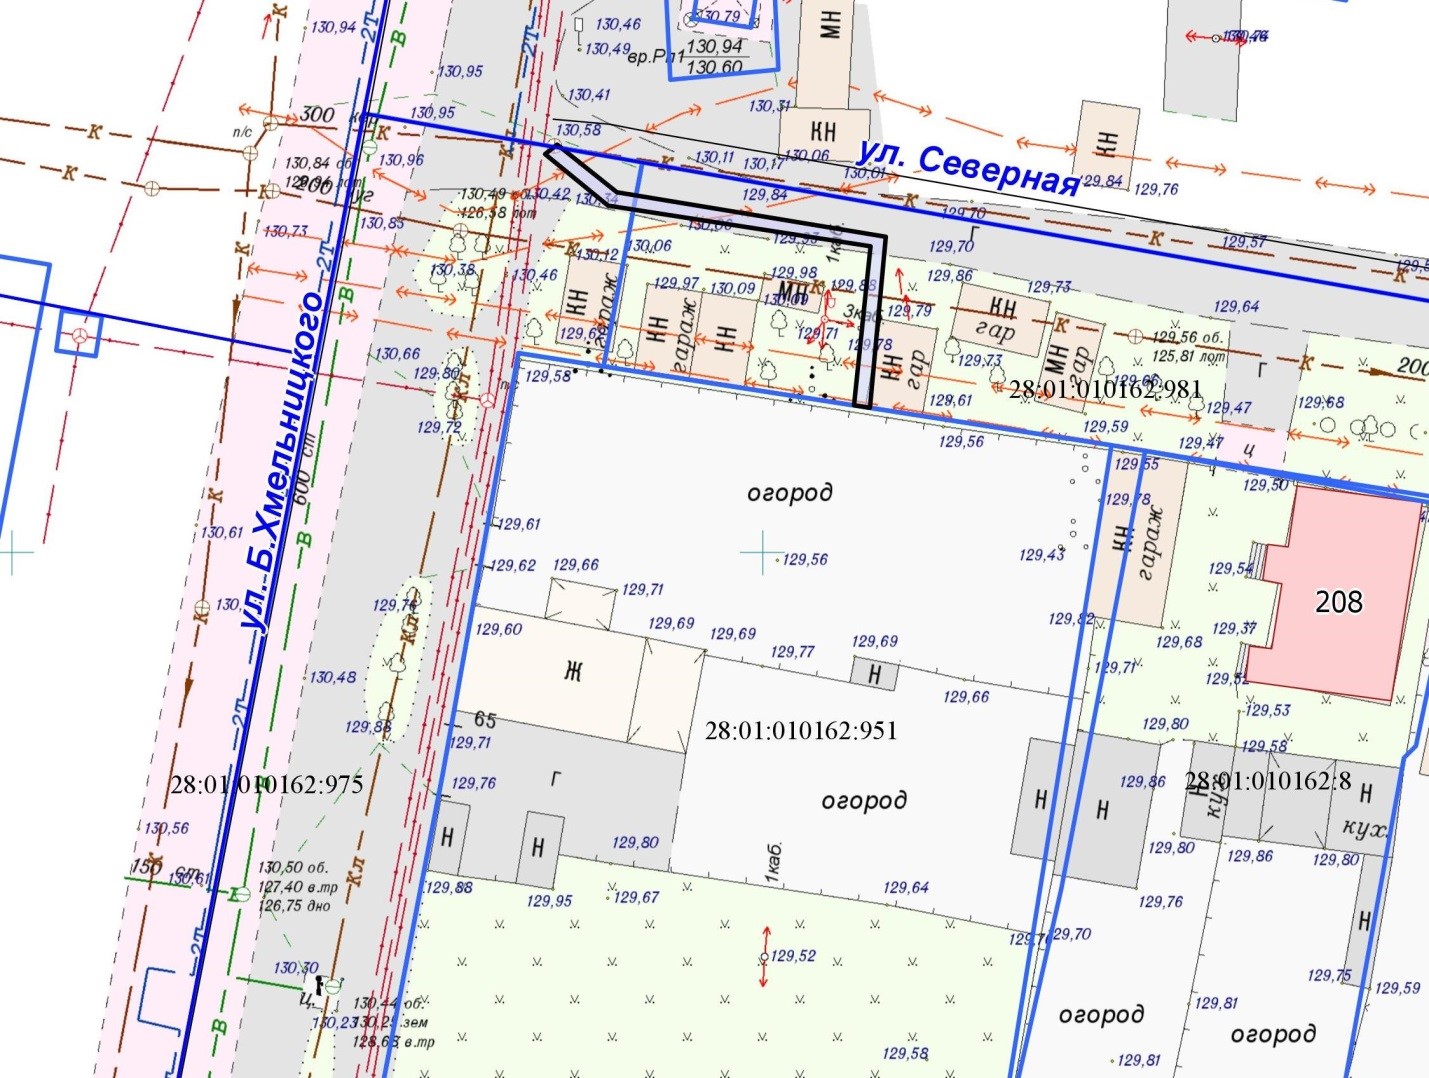The image size is (1429, 1078).
Task: Select parcel label 28:01:010162:8
Action: (x=1267, y=781)
